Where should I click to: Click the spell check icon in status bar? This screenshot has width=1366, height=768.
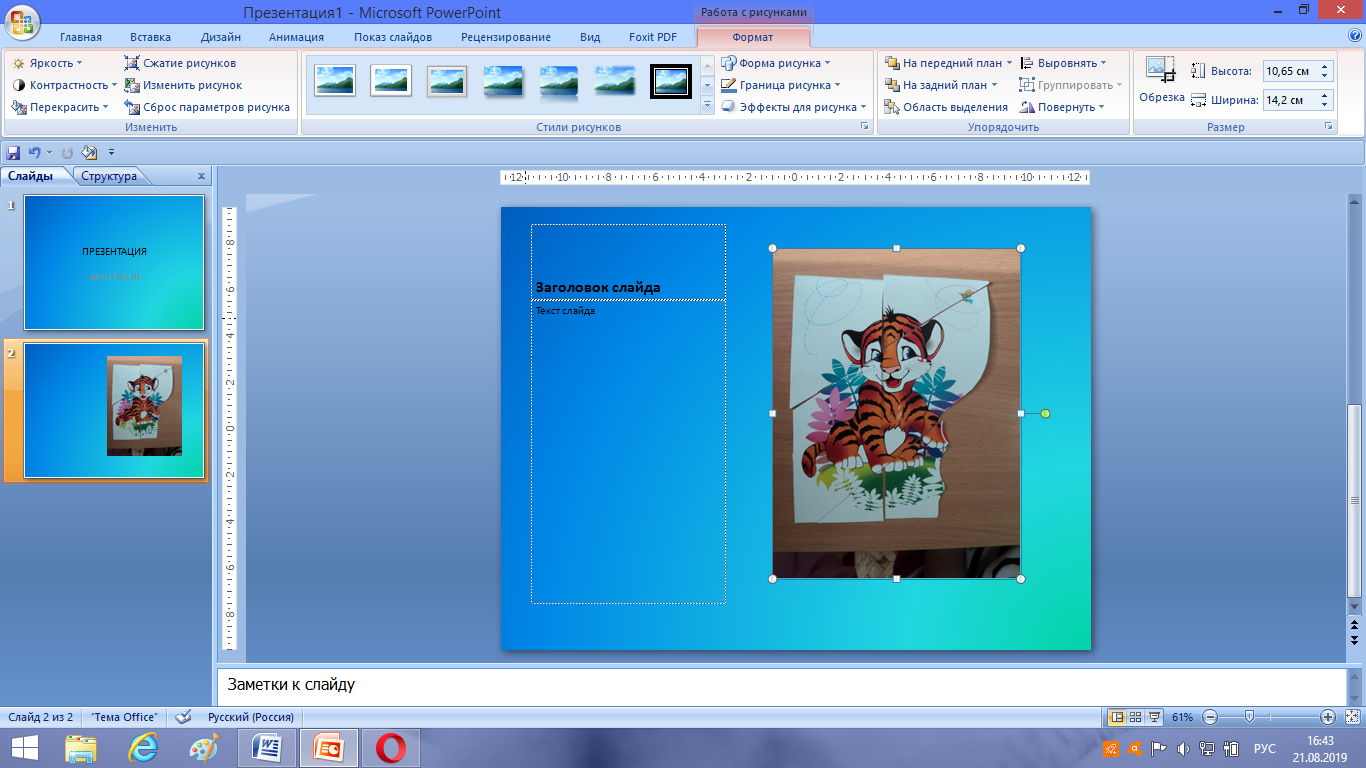click(183, 717)
